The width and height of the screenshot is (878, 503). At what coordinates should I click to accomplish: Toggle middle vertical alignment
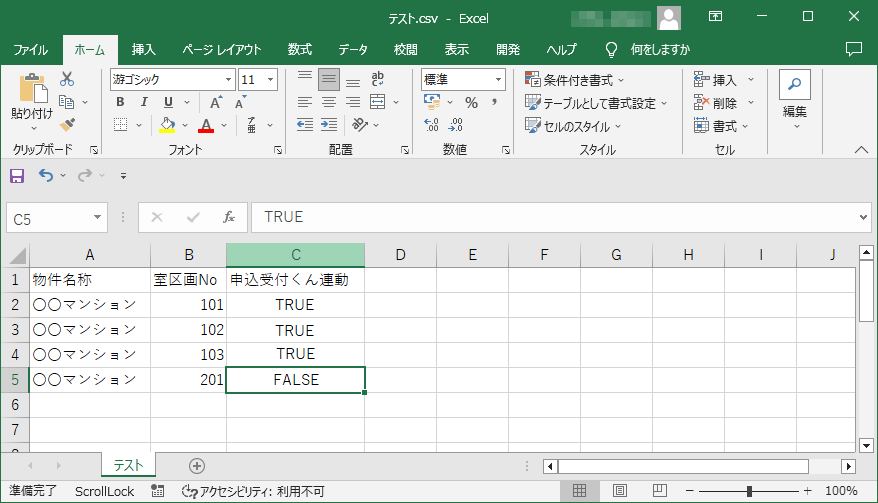pos(328,79)
